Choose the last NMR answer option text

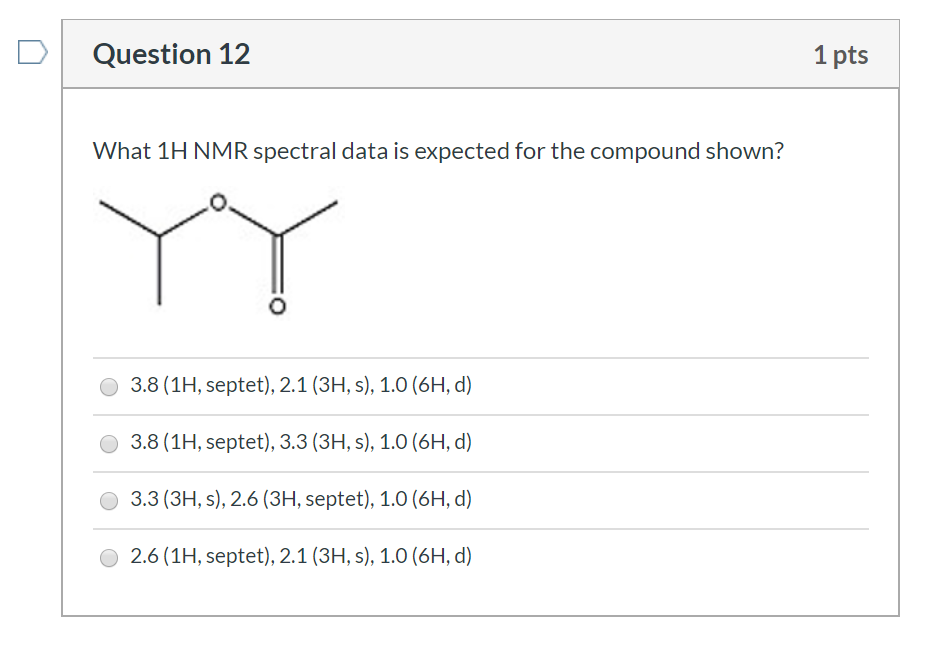click(x=300, y=556)
